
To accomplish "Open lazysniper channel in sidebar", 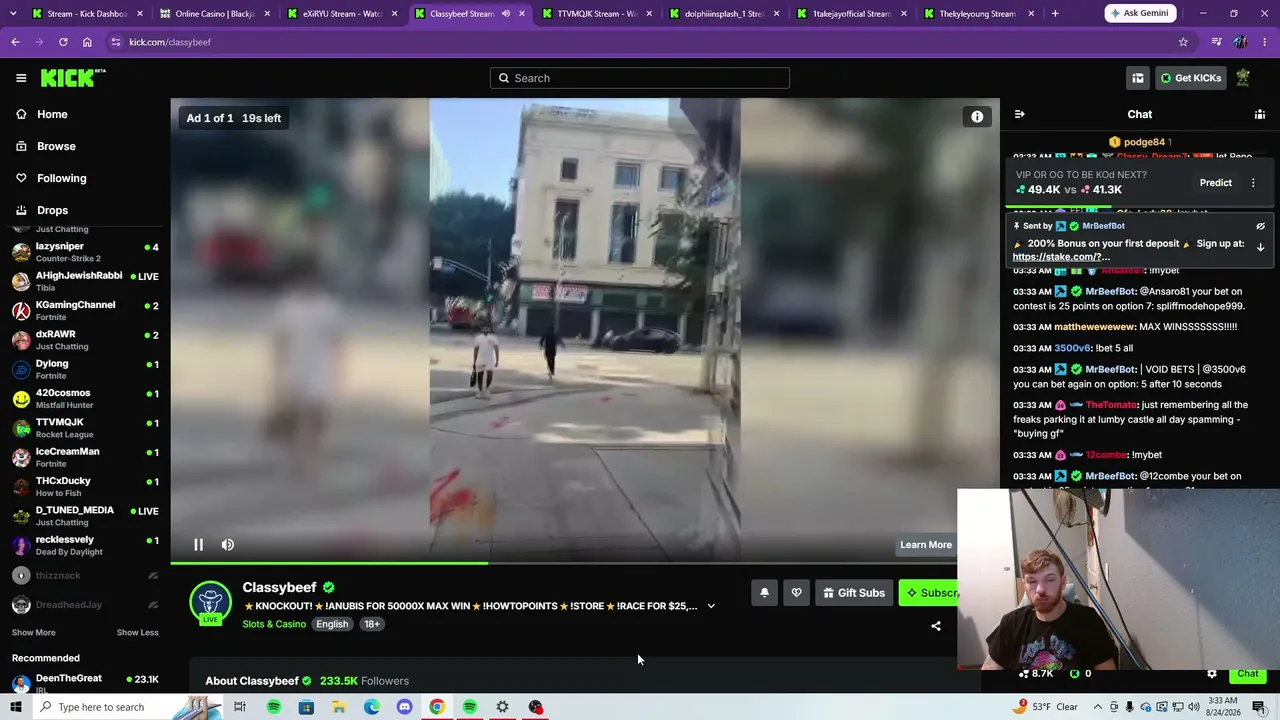I will coord(85,252).
